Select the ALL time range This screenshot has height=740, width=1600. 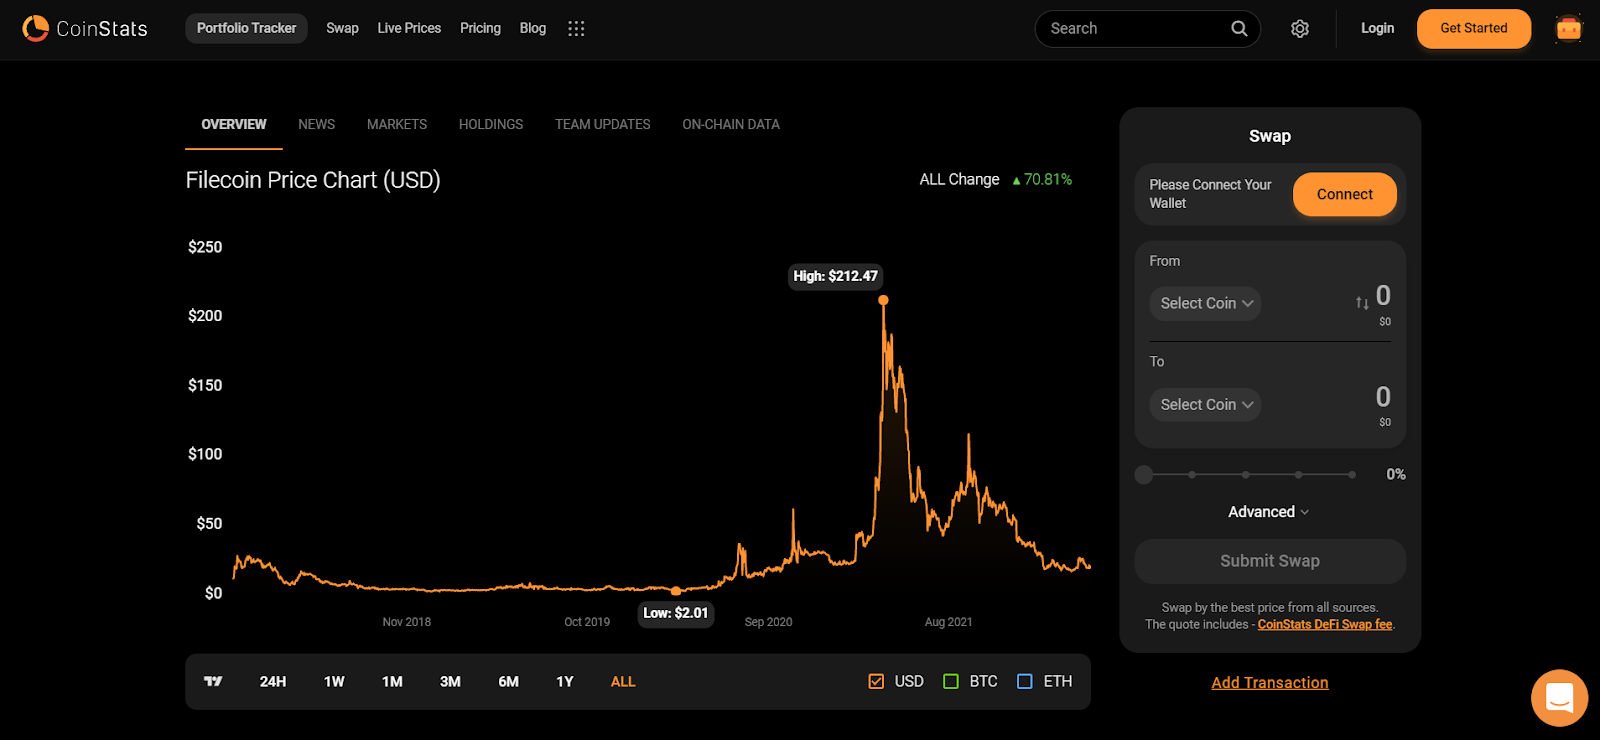pos(623,681)
